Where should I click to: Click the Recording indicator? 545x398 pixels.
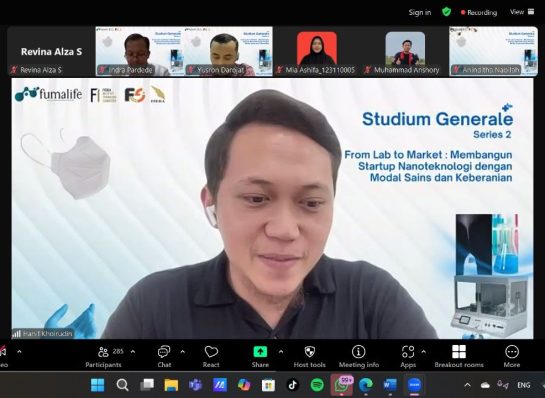479,13
